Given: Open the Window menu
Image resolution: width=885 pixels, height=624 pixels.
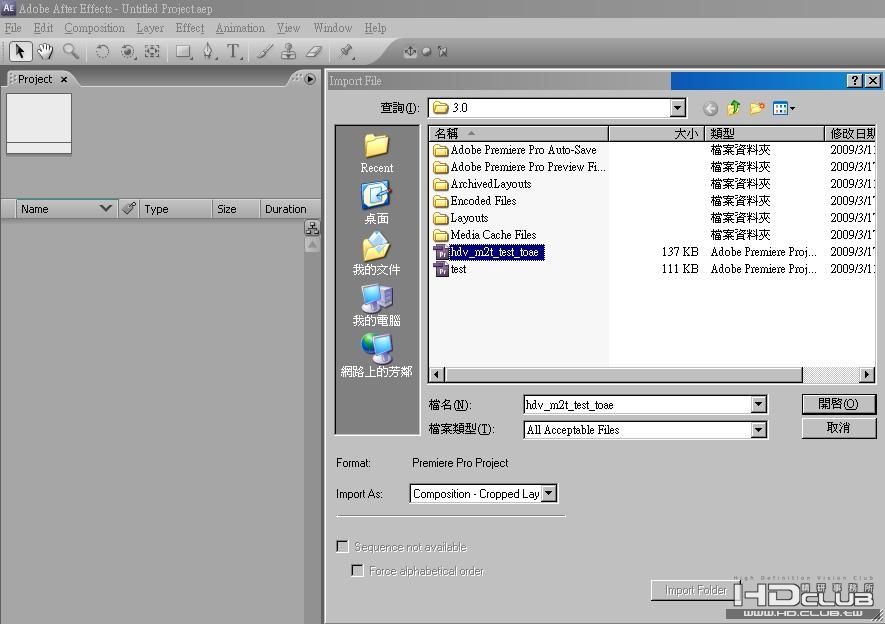Looking at the screenshot, I should (x=332, y=28).
